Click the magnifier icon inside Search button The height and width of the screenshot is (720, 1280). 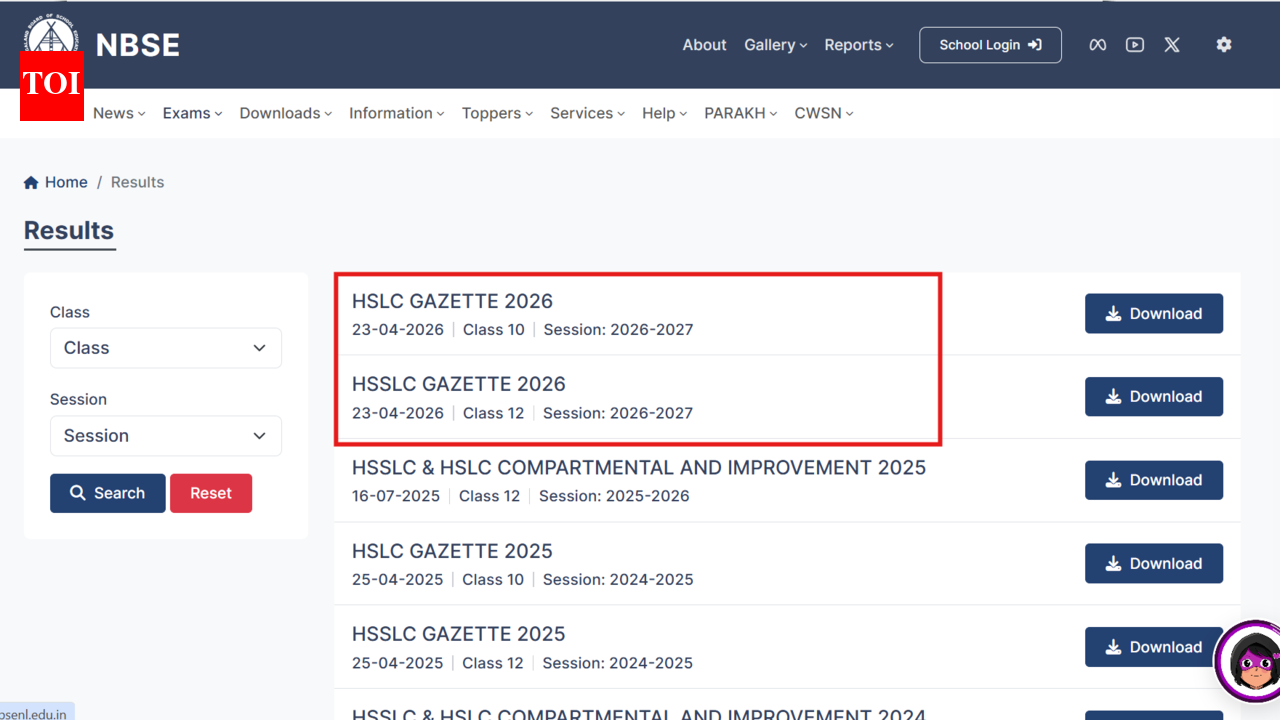(77, 493)
